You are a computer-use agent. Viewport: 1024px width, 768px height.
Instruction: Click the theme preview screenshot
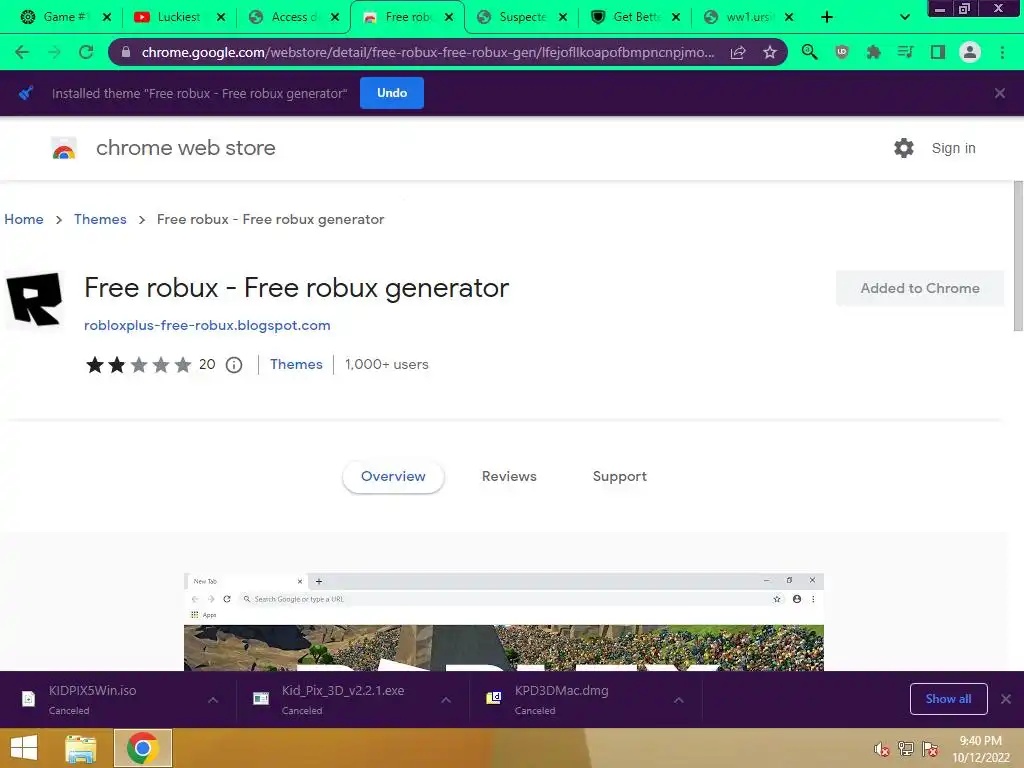504,622
